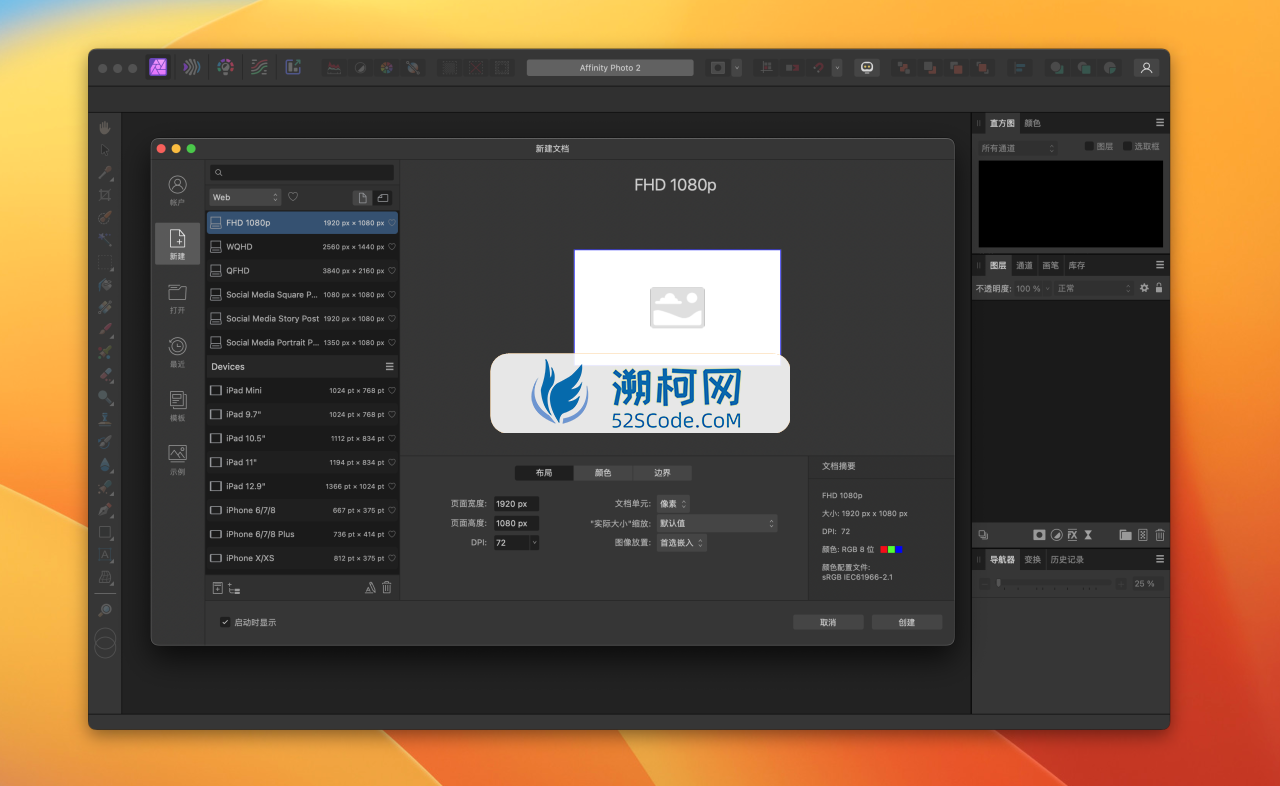The image size is (1280, 786).
Task: Open the 图像放置 dropdown
Action: [681, 543]
